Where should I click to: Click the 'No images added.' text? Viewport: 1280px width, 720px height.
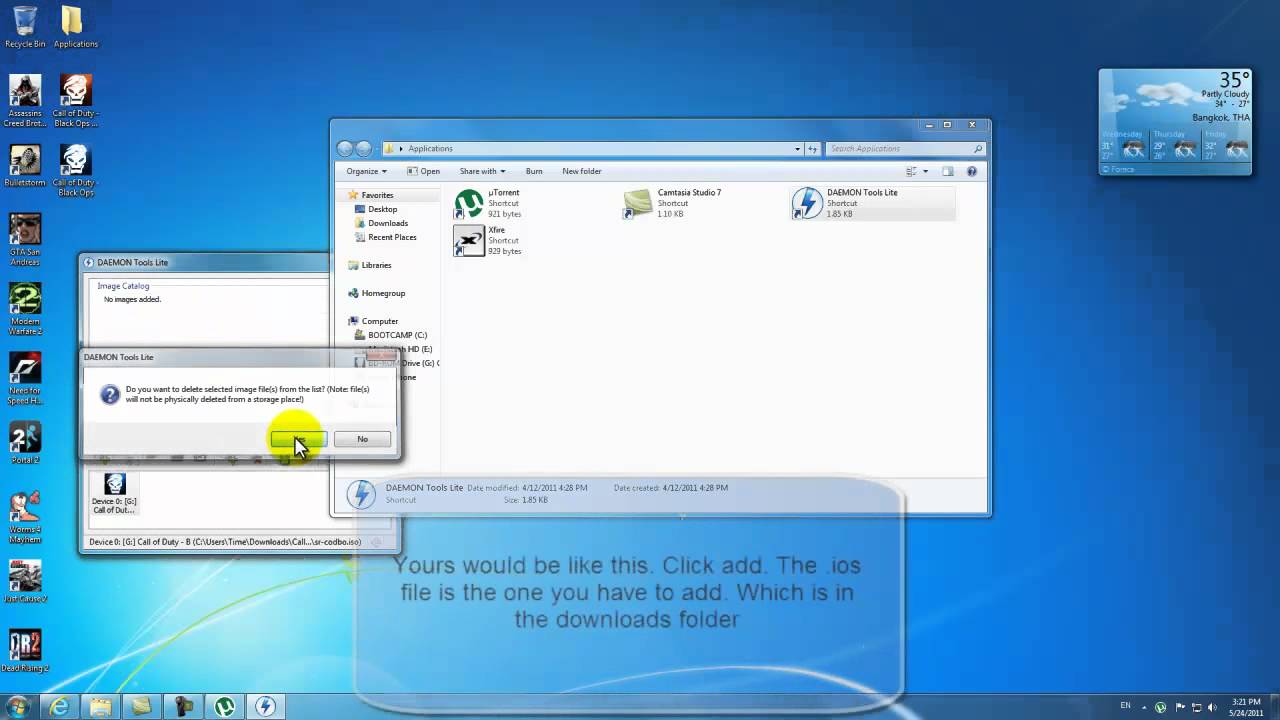(132, 299)
